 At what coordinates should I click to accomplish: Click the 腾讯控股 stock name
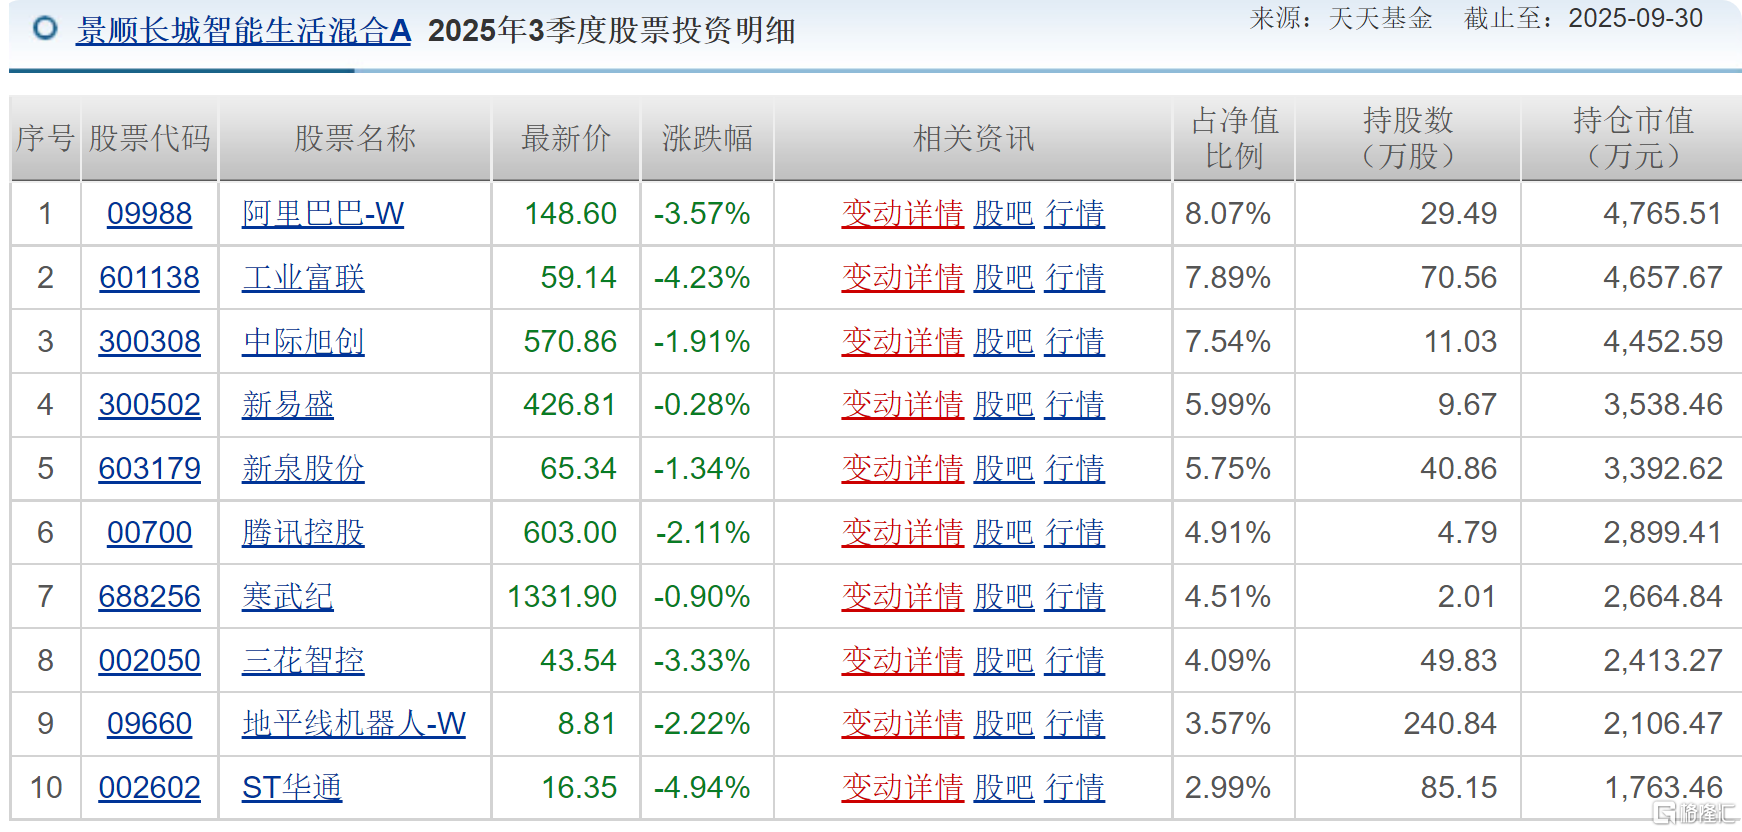(303, 533)
